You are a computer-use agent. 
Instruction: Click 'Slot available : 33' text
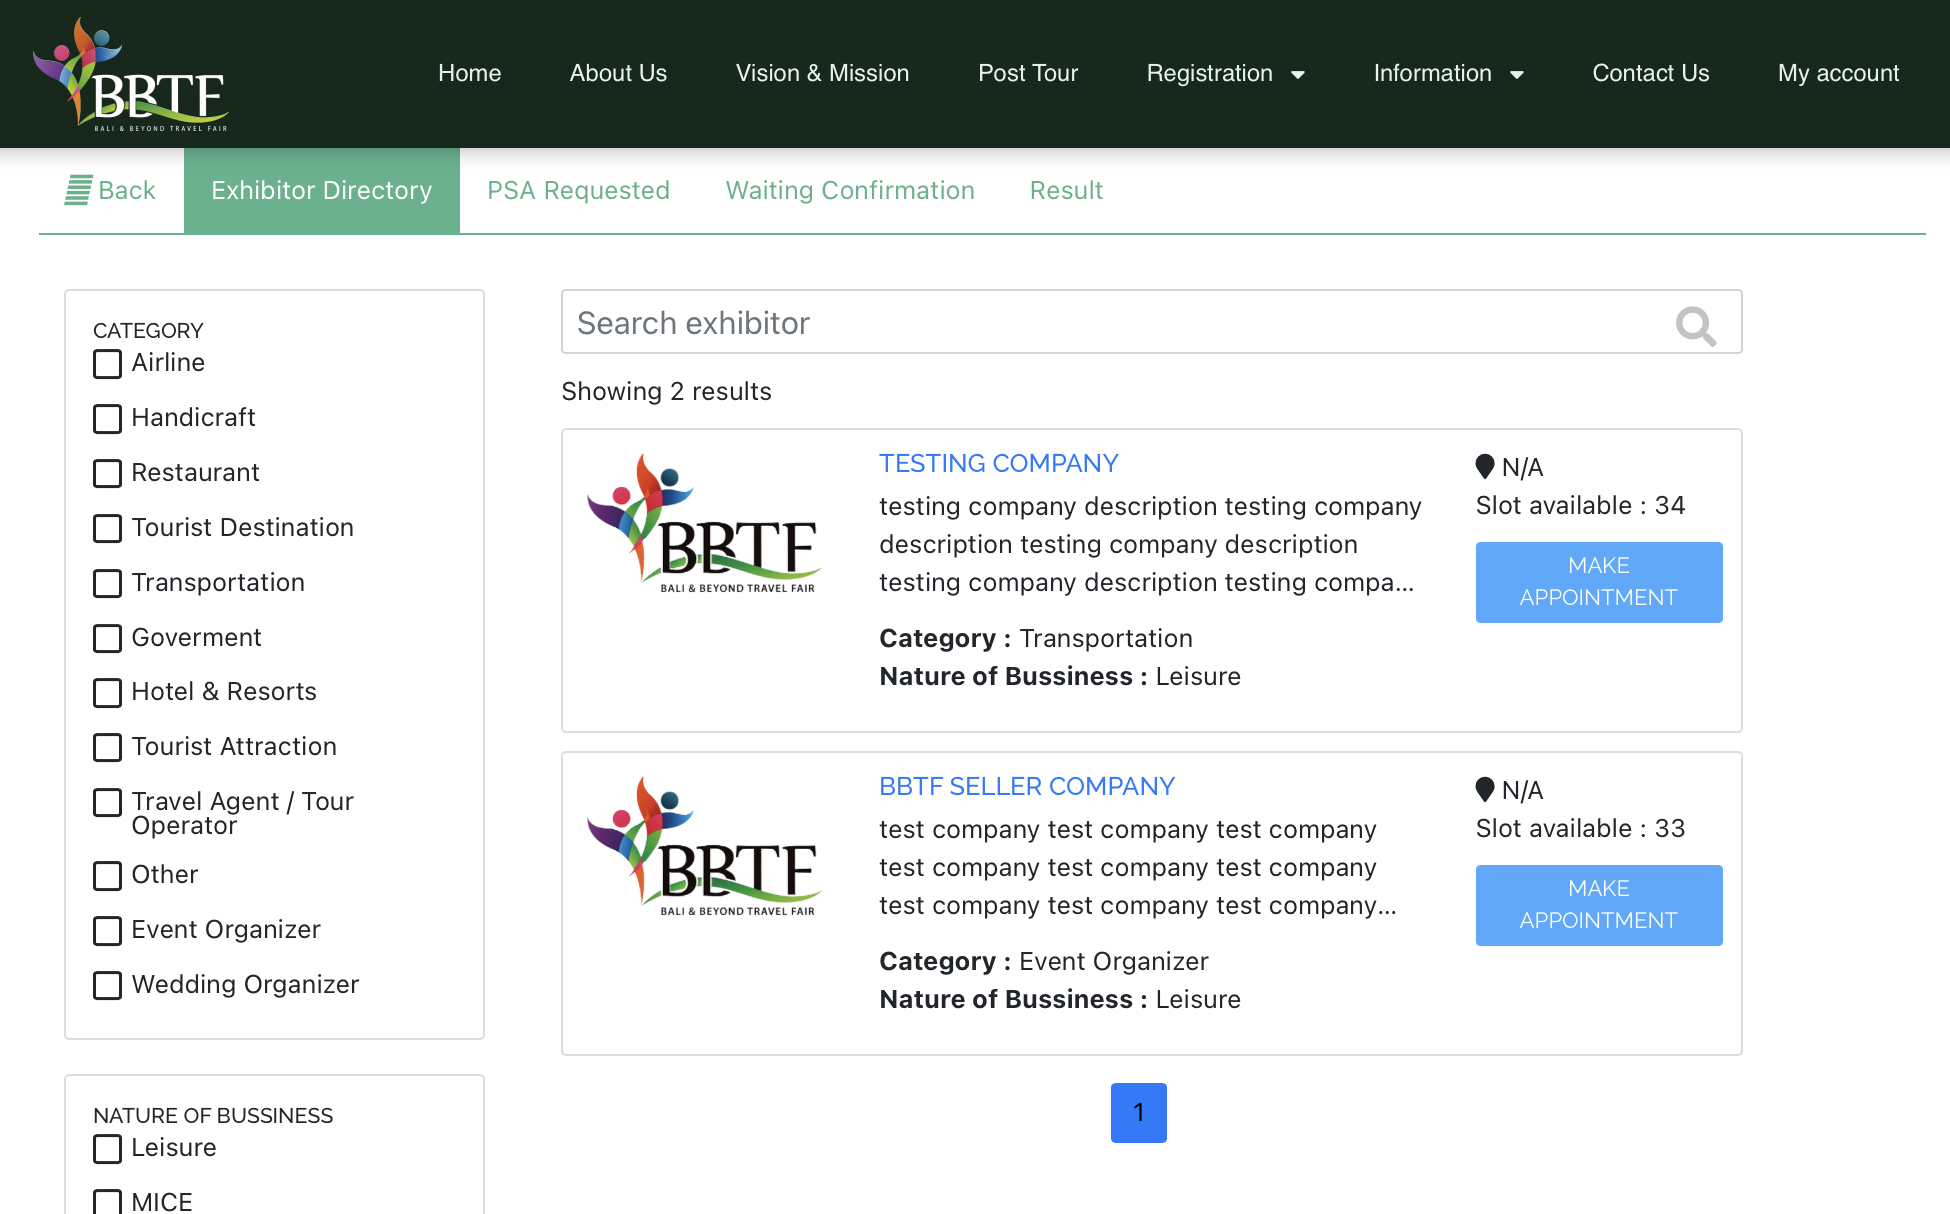(1580, 828)
